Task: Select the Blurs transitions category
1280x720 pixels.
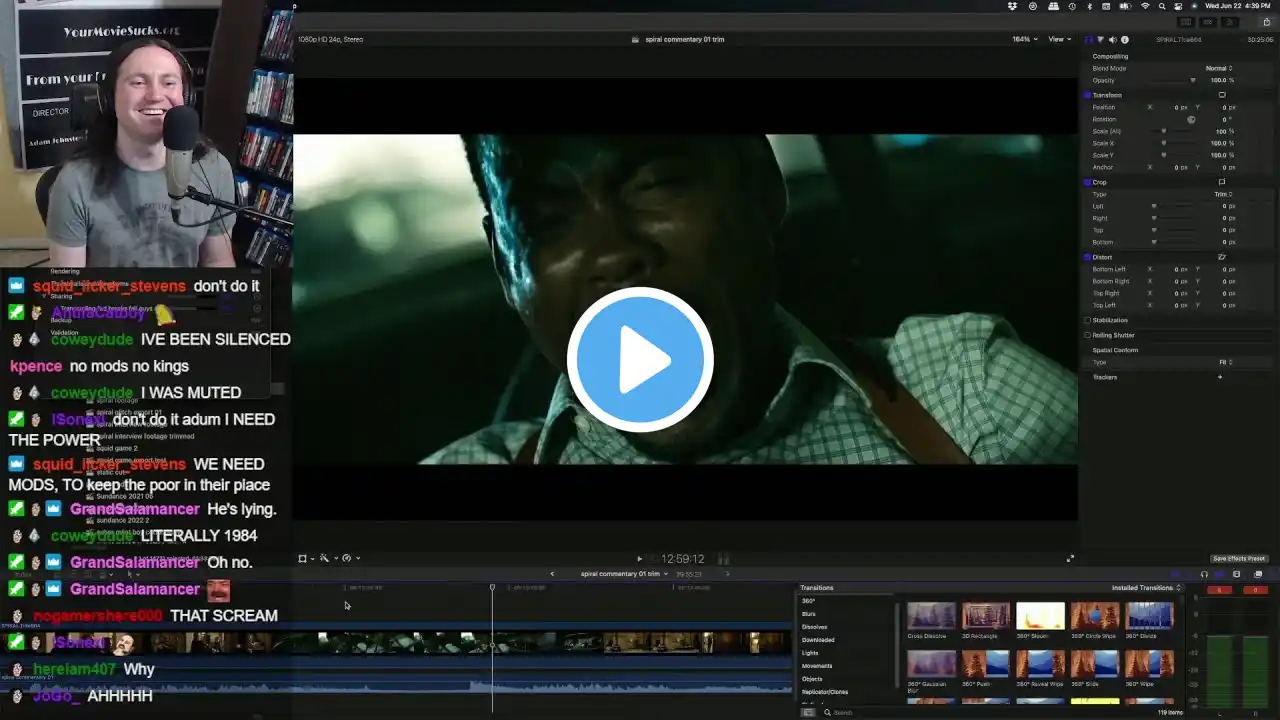Action: click(809, 614)
